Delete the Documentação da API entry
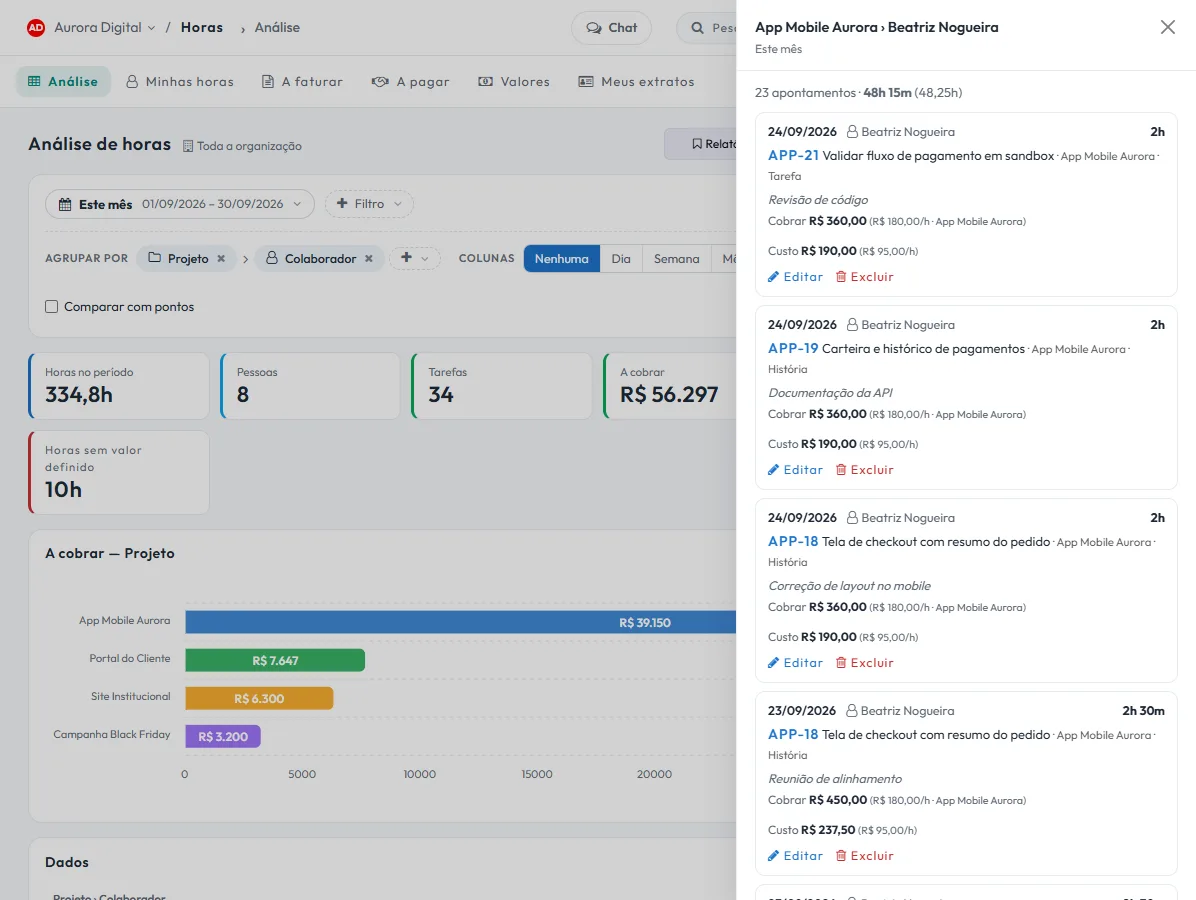Image resolution: width=1196 pixels, height=900 pixels. (x=864, y=470)
